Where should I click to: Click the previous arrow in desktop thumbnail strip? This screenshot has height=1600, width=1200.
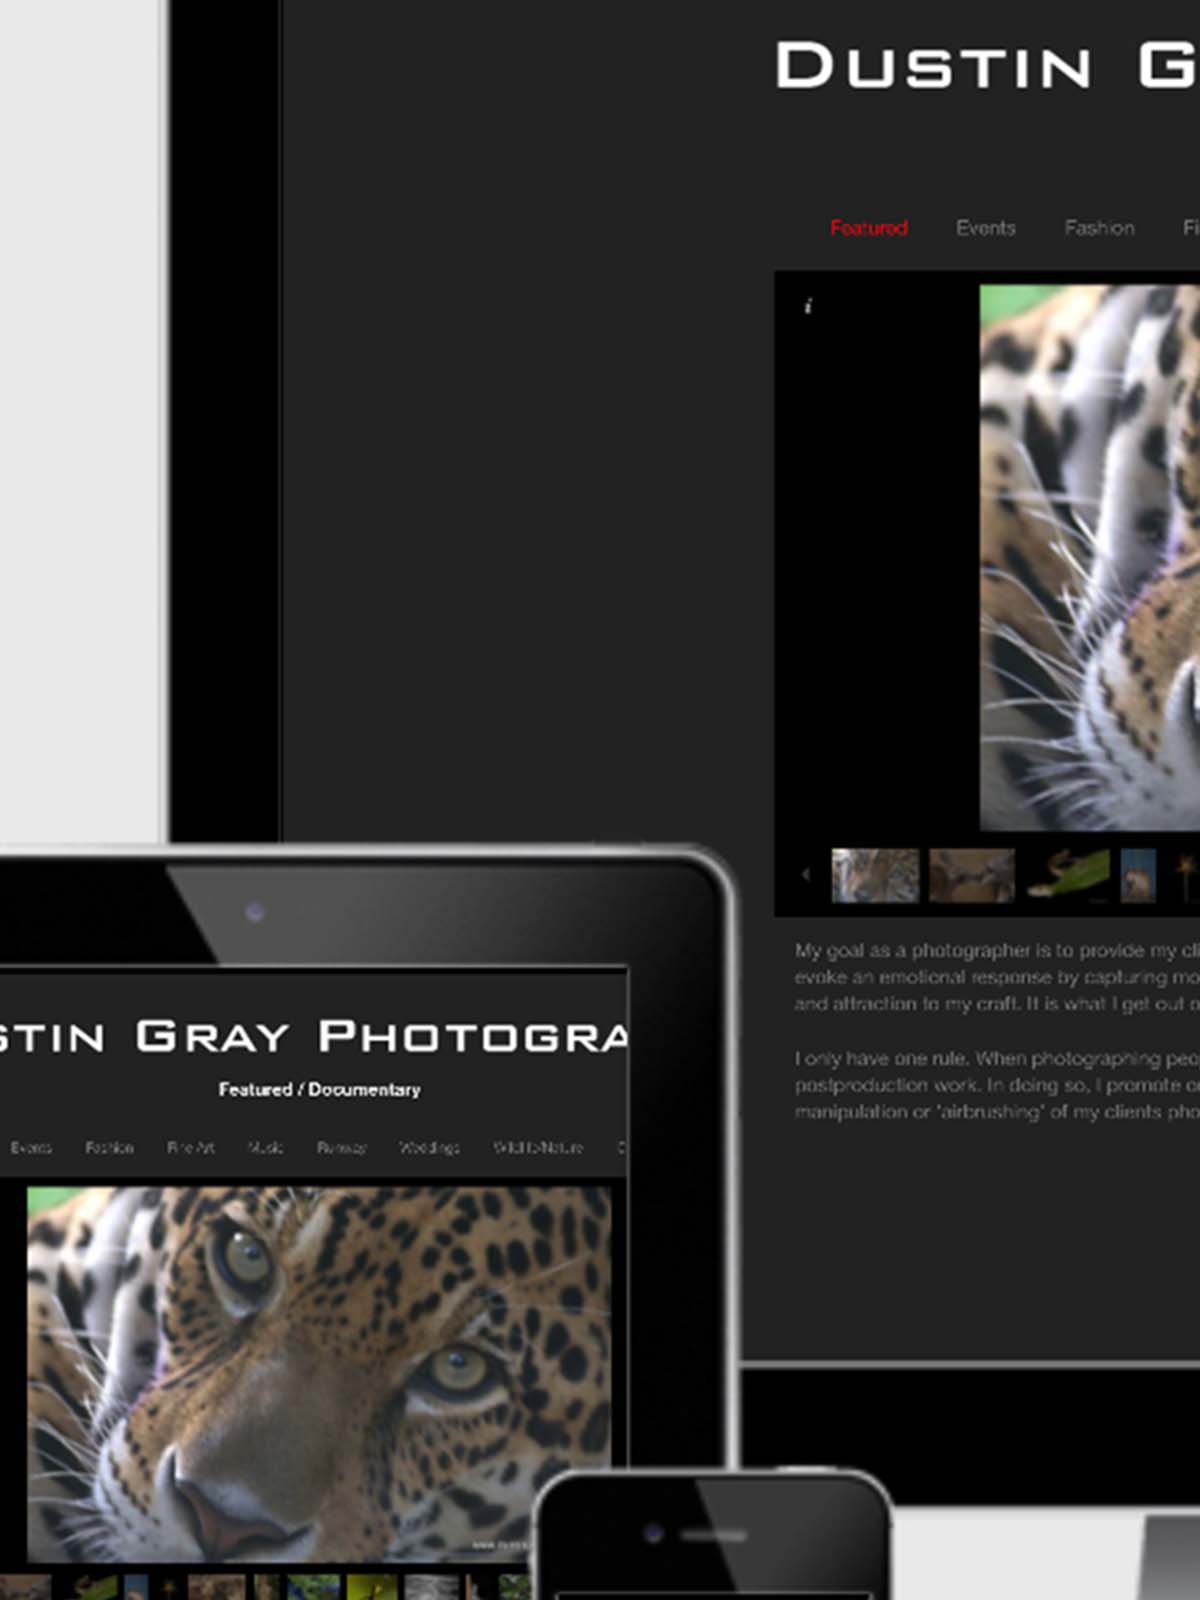(x=805, y=875)
